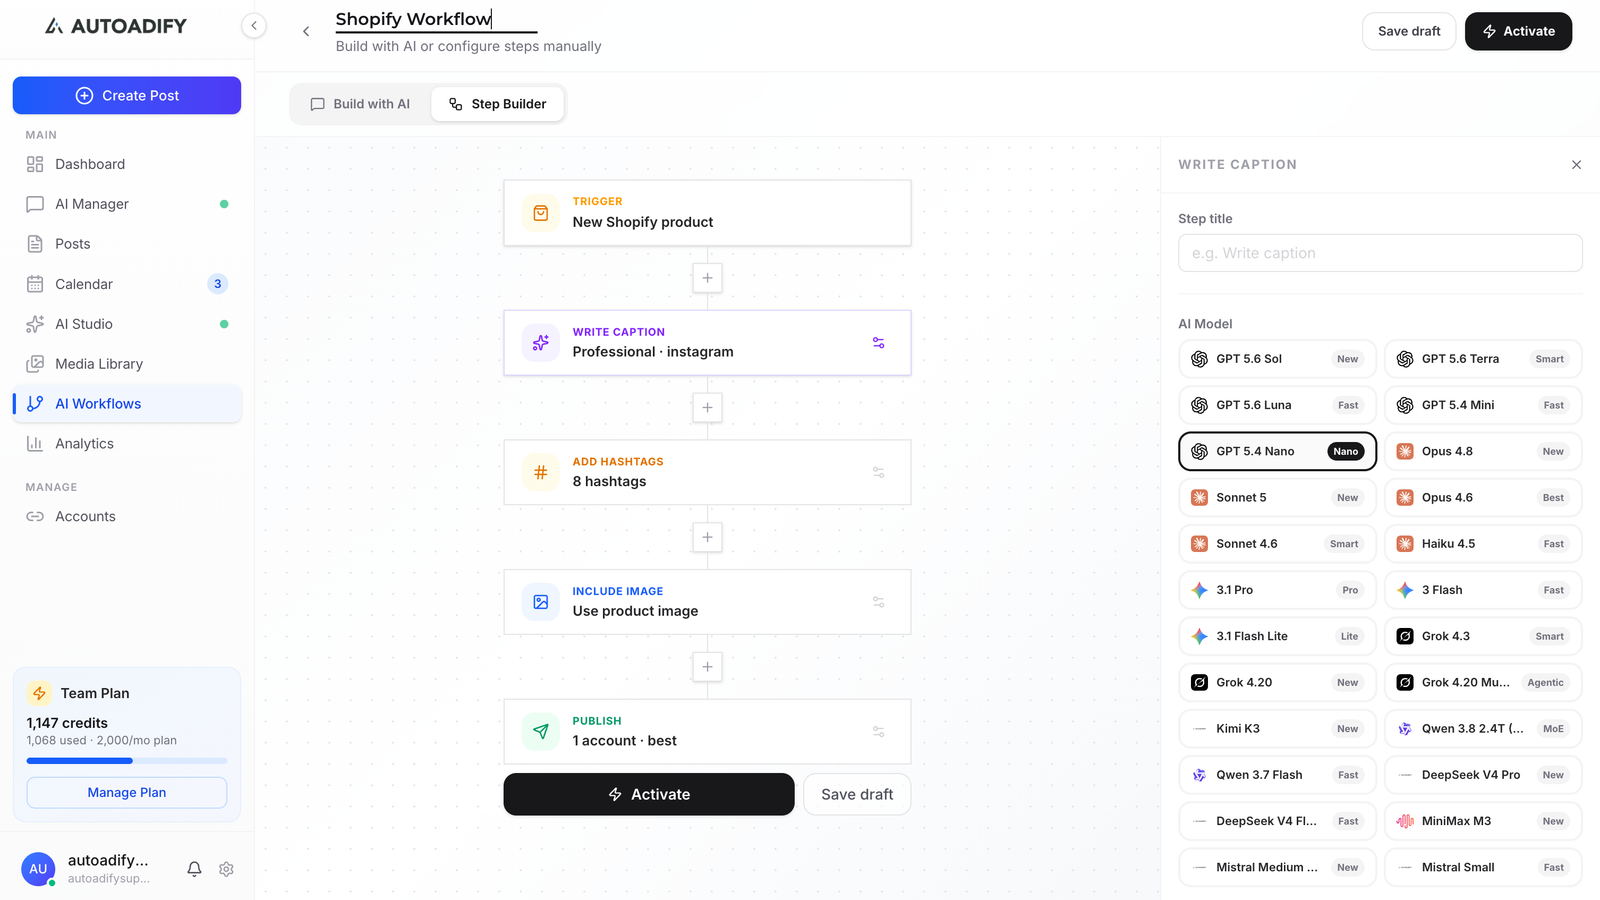Open notifications bell icon

(x=195, y=869)
